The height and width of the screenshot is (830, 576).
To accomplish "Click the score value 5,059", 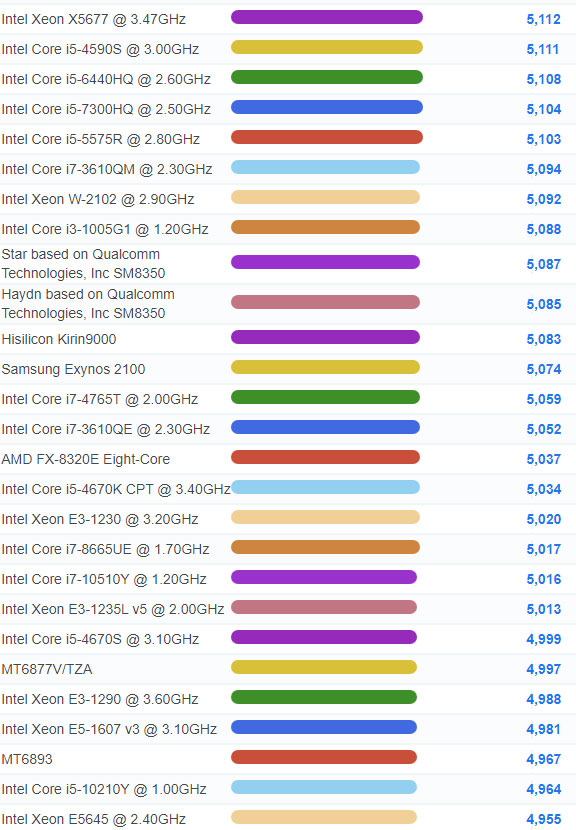I will [543, 399].
